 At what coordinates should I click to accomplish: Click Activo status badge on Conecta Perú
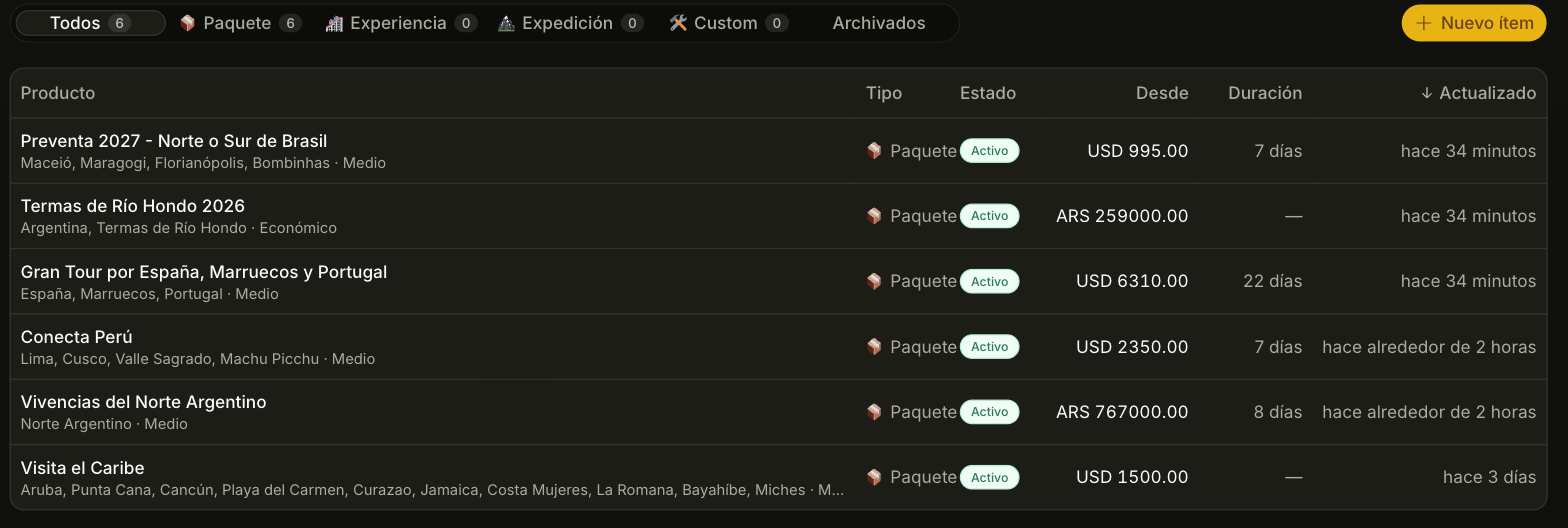point(989,347)
